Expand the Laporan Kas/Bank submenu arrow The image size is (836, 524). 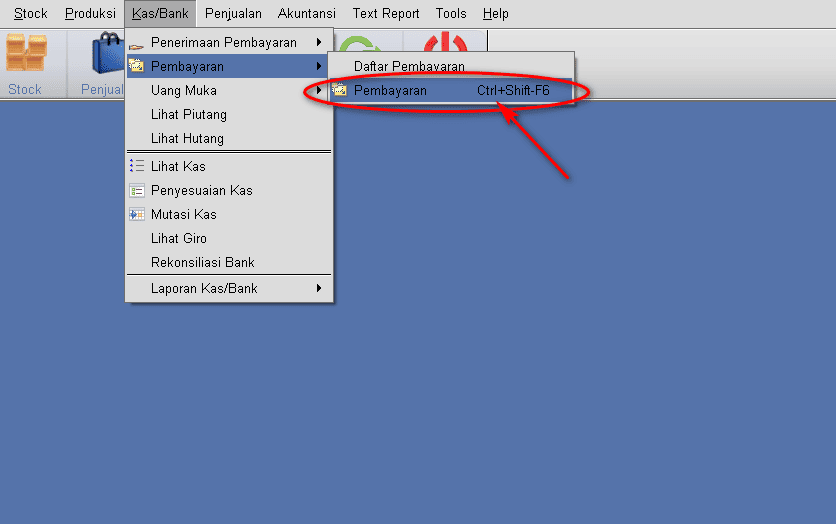coord(319,288)
